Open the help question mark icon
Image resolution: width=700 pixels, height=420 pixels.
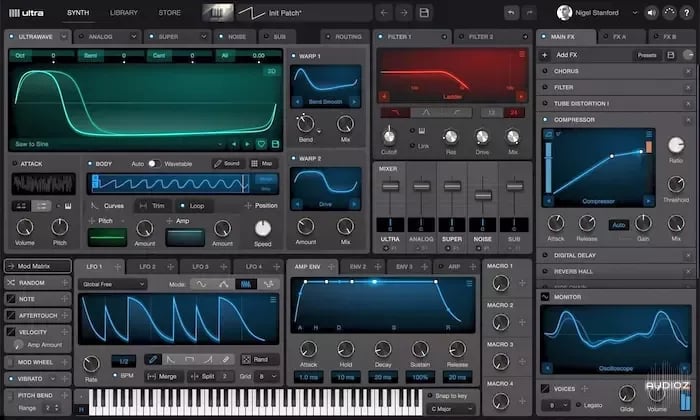point(687,13)
